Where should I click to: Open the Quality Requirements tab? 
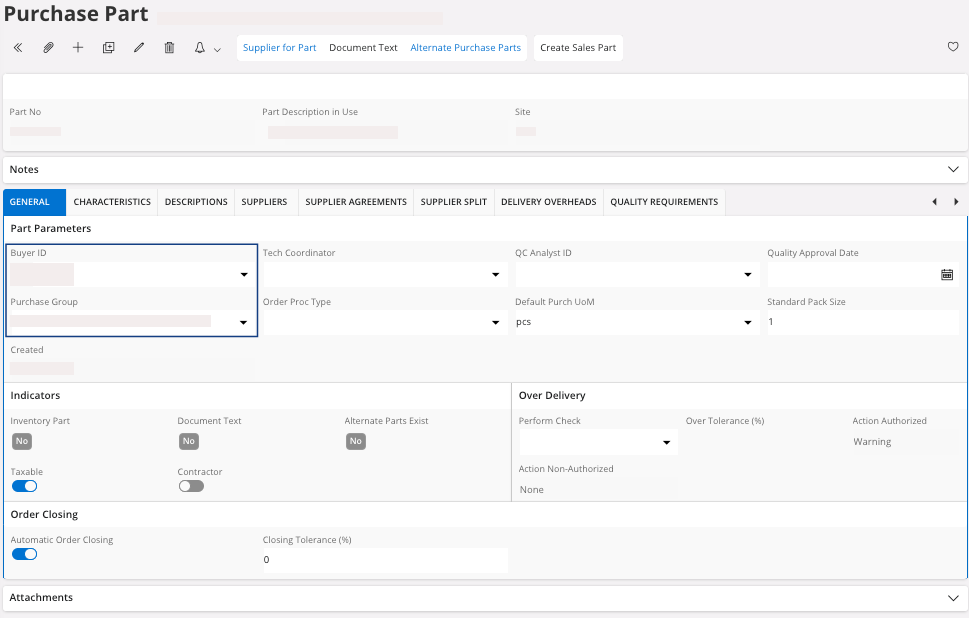(664, 202)
